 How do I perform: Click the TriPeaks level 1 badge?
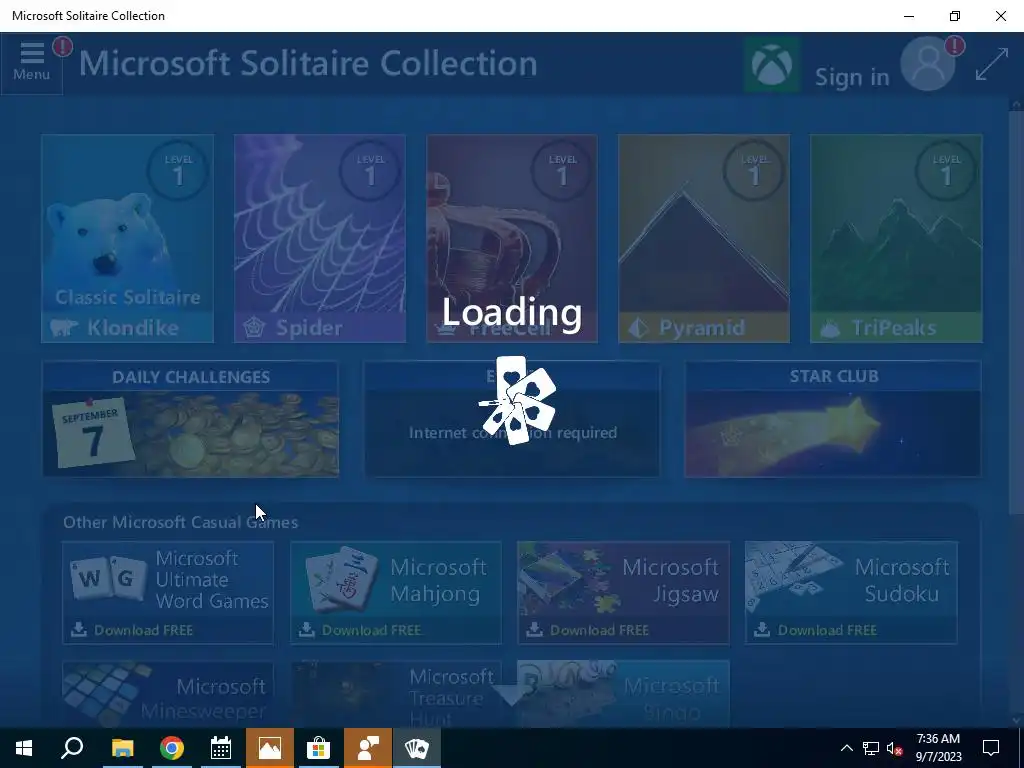pyautogui.click(x=946, y=170)
